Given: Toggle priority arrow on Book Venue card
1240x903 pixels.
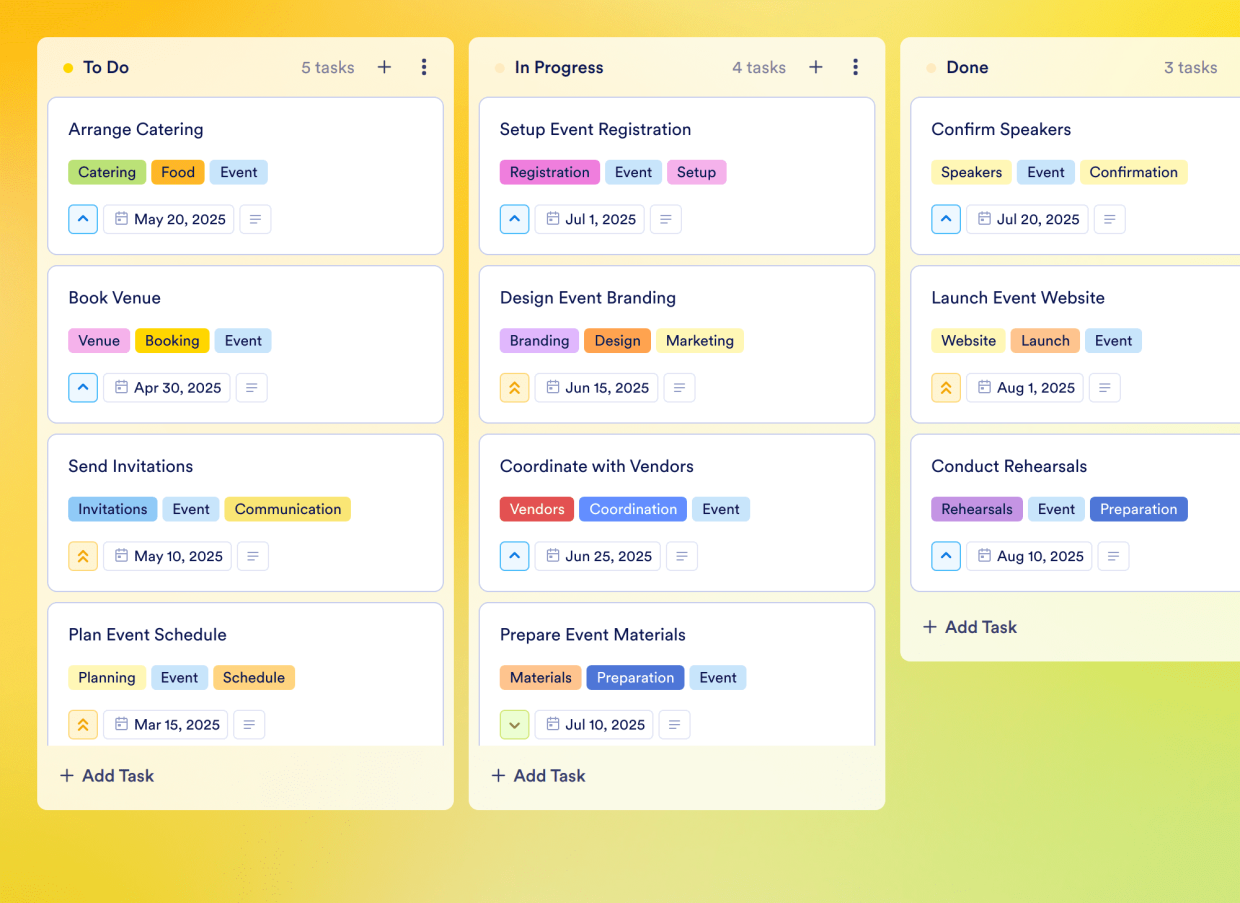Looking at the screenshot, I should pyautogui.click(x=83, y=388).
